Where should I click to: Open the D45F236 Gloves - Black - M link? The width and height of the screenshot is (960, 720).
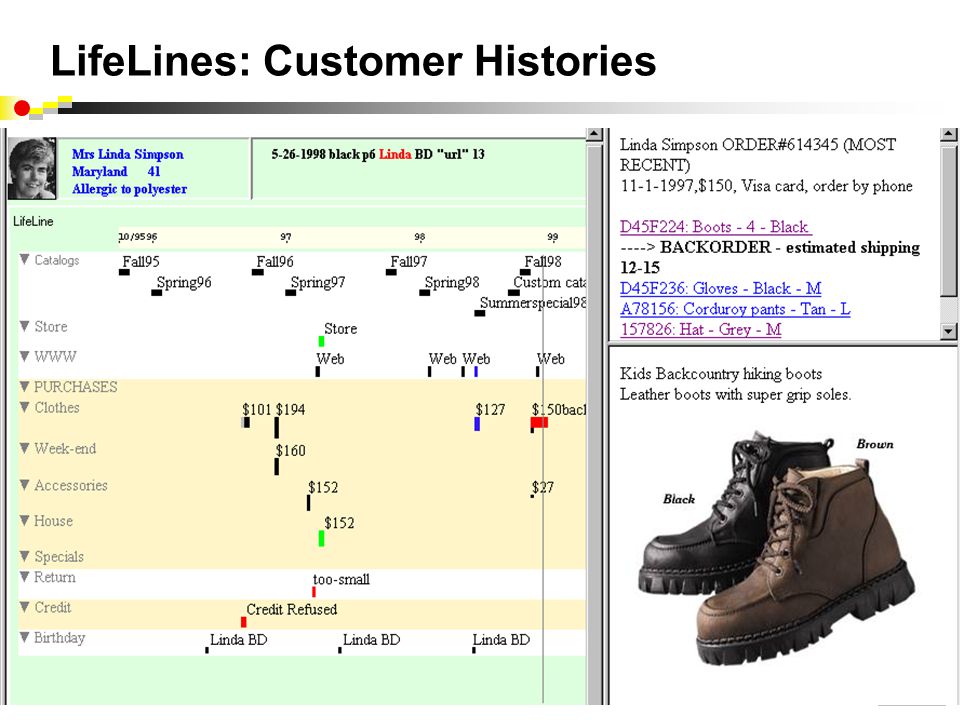pos(721,288)
